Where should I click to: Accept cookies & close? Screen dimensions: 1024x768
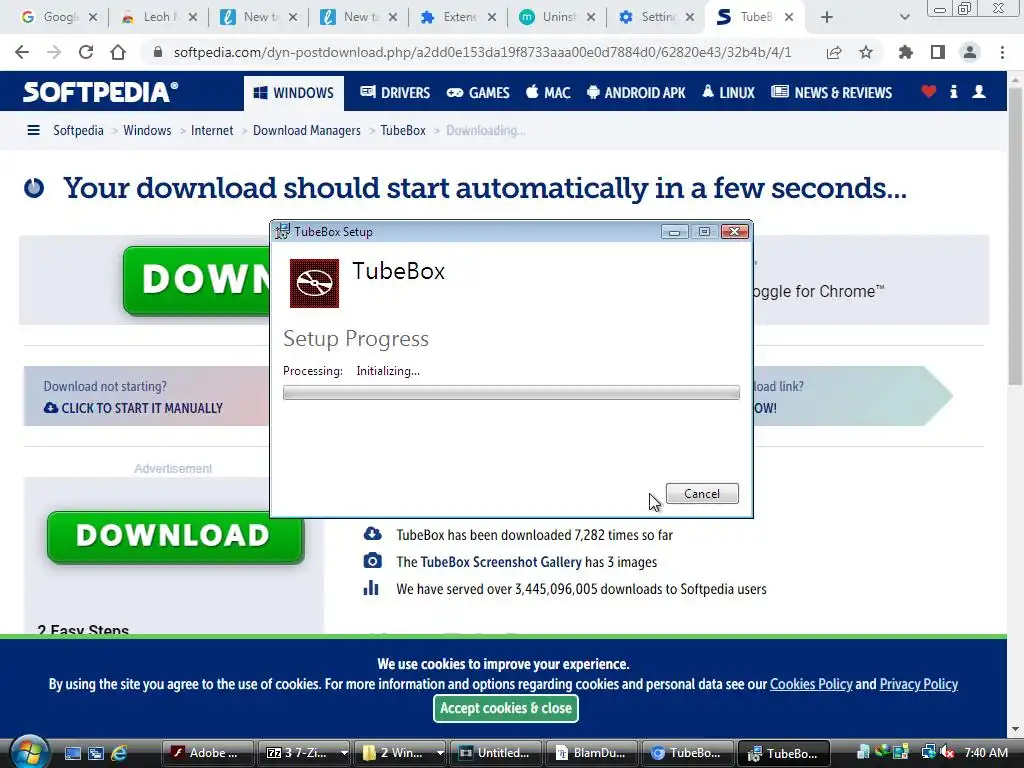[x=505, y=708]
